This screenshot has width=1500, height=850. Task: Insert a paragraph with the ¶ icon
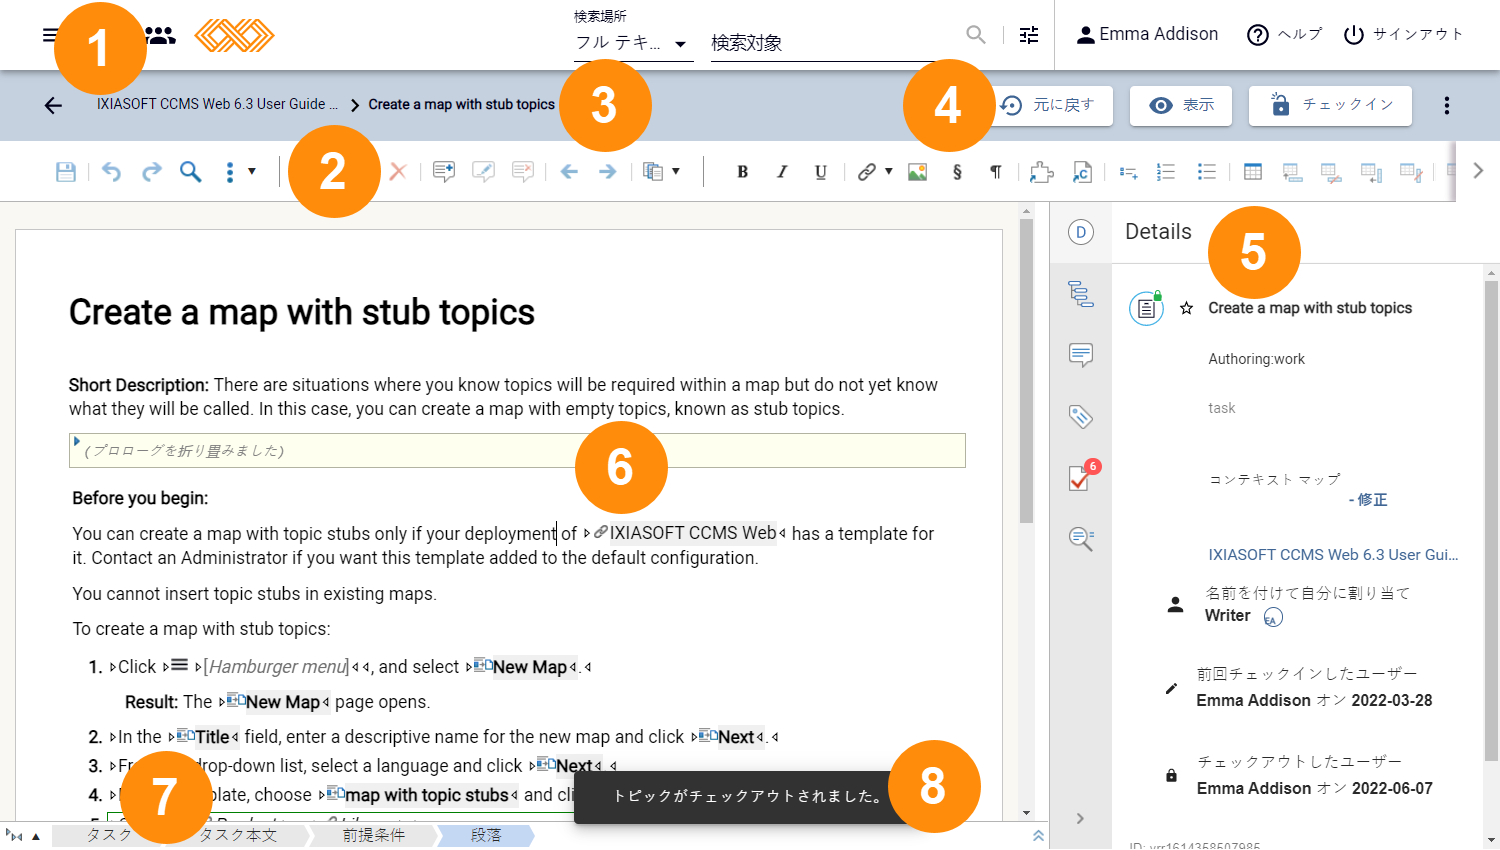coord(996,172)
